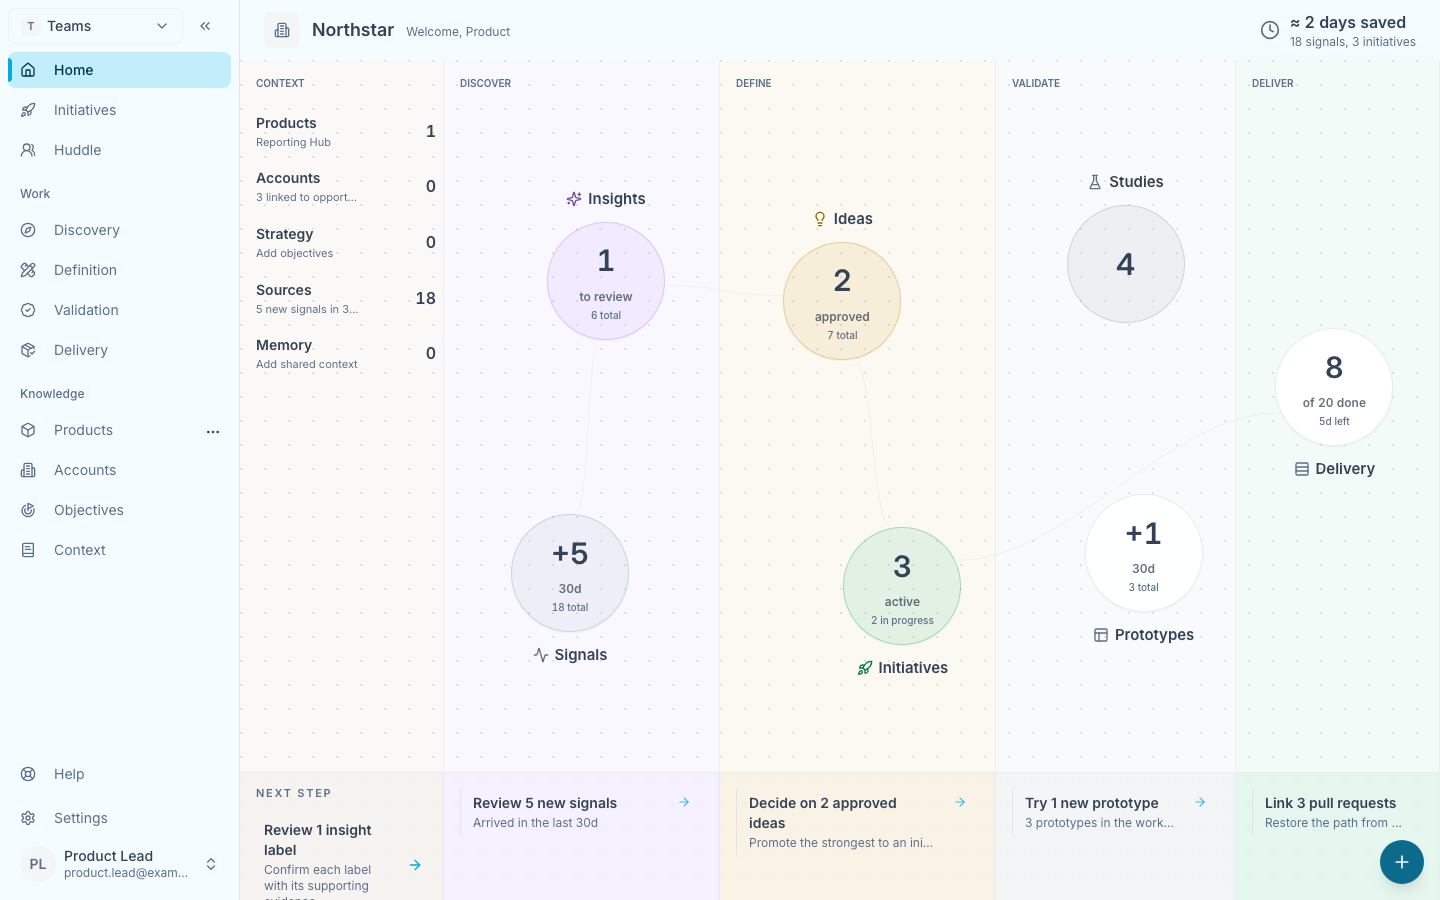Open the Review 5 new signals card

(x=580, y=813)
